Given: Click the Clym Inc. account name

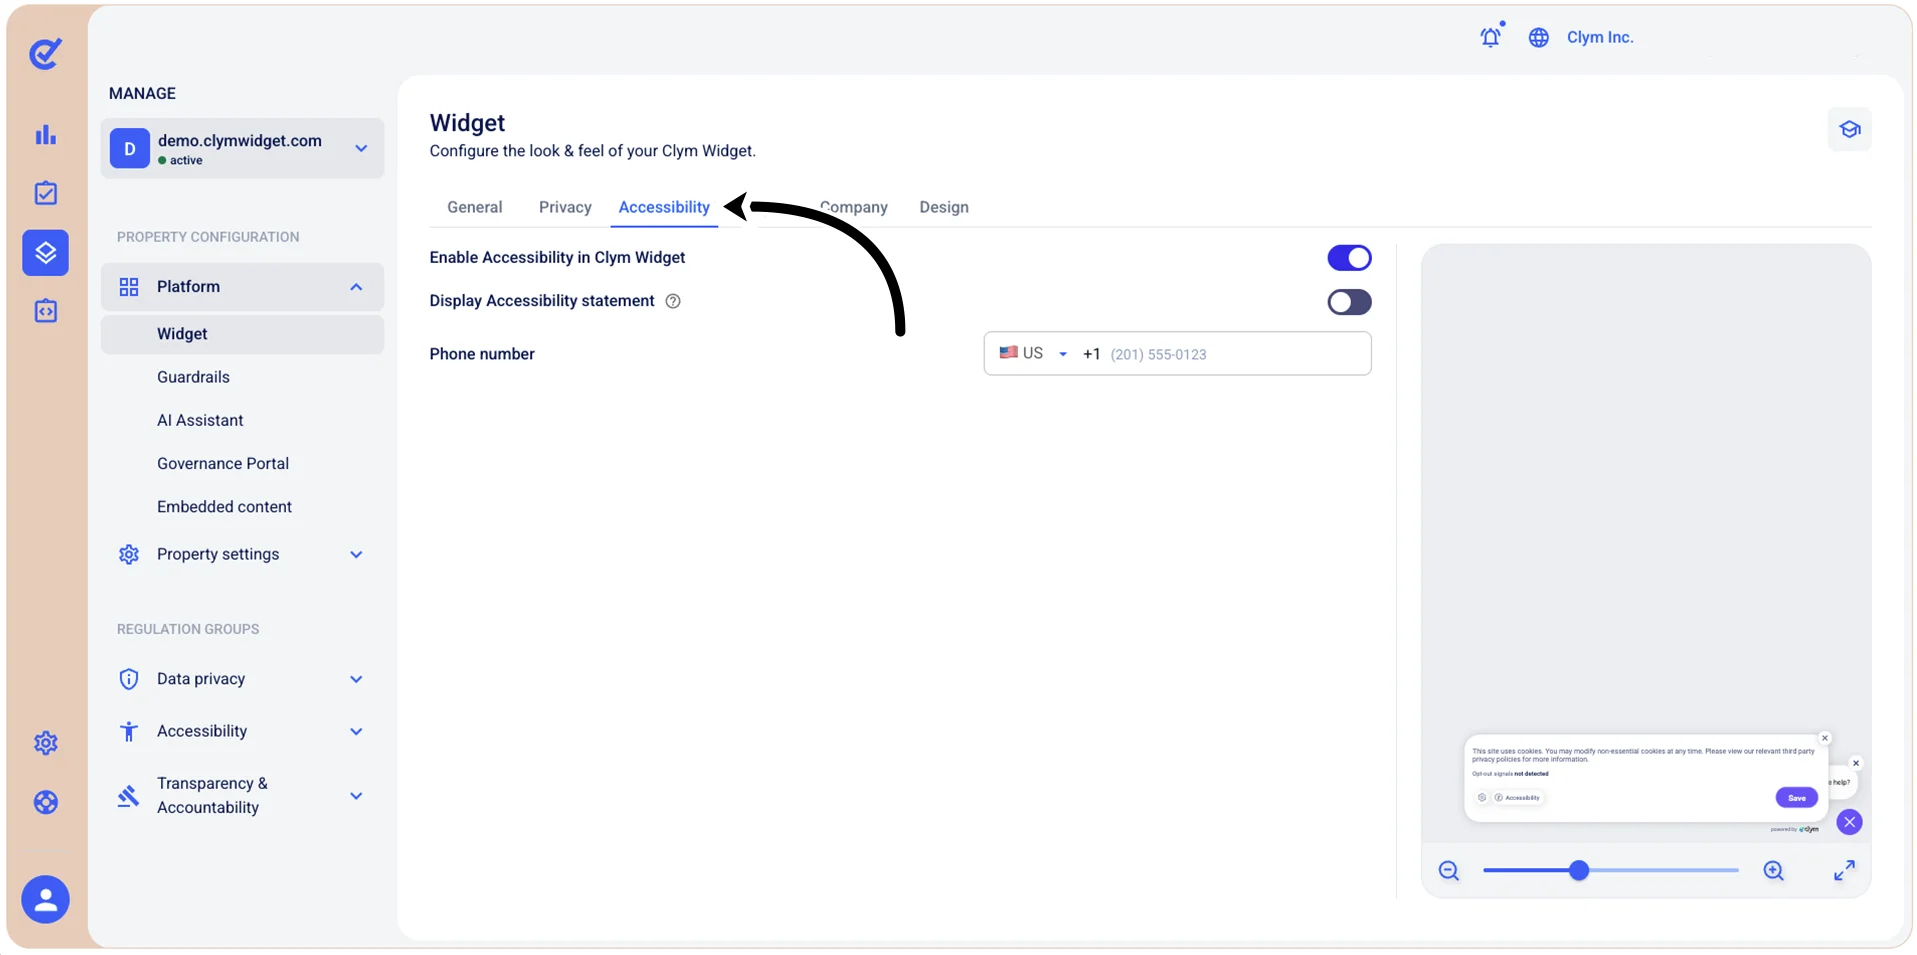Looking at the screenshot, I should click(1600, 37).
